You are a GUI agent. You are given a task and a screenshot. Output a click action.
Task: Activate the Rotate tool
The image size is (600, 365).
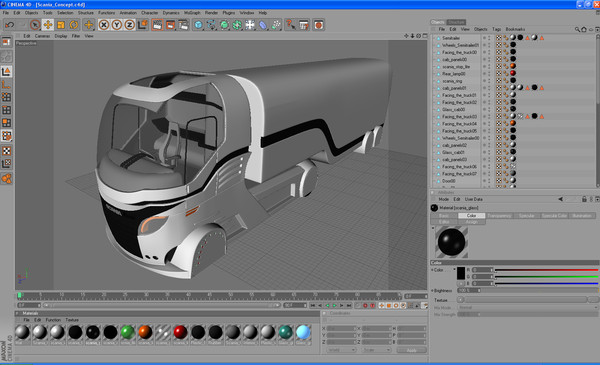tap(73, 25)
